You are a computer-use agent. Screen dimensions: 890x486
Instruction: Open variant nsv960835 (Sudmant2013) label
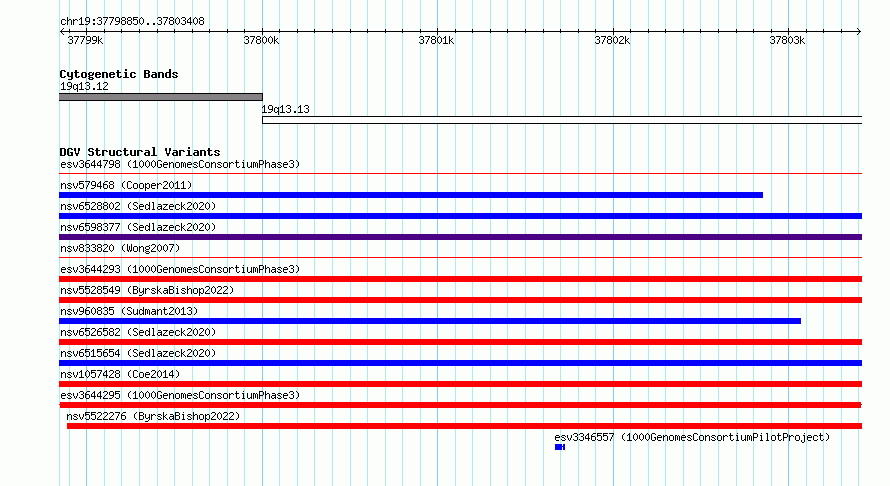coord(129,311)
